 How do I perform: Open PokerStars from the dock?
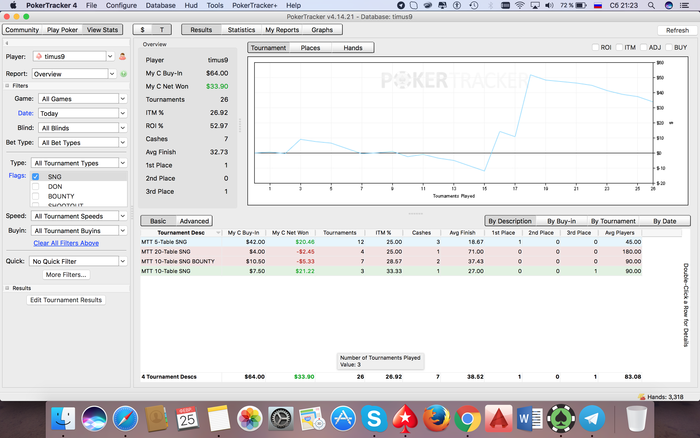[405, 419]
